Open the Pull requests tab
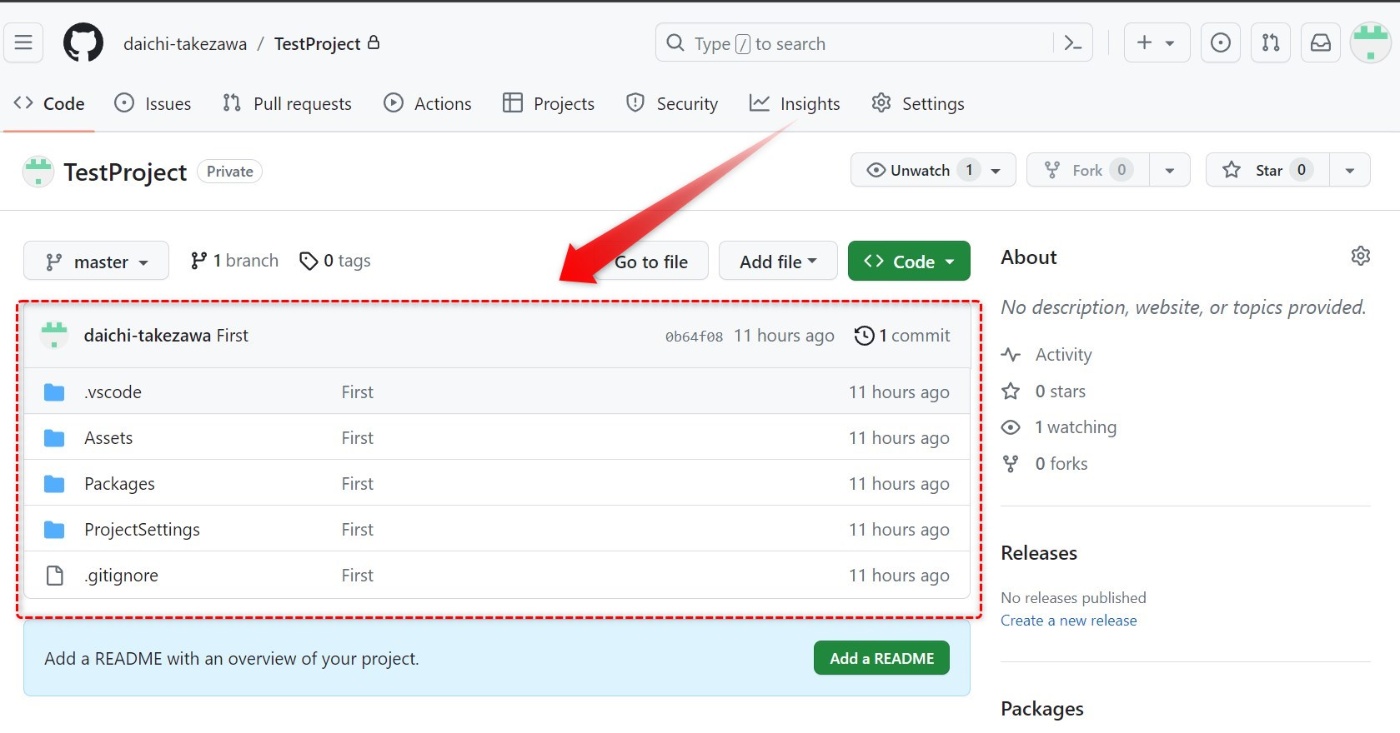Image resolution: width=1400 pixels, height=733 pixels. pos(287,103)
